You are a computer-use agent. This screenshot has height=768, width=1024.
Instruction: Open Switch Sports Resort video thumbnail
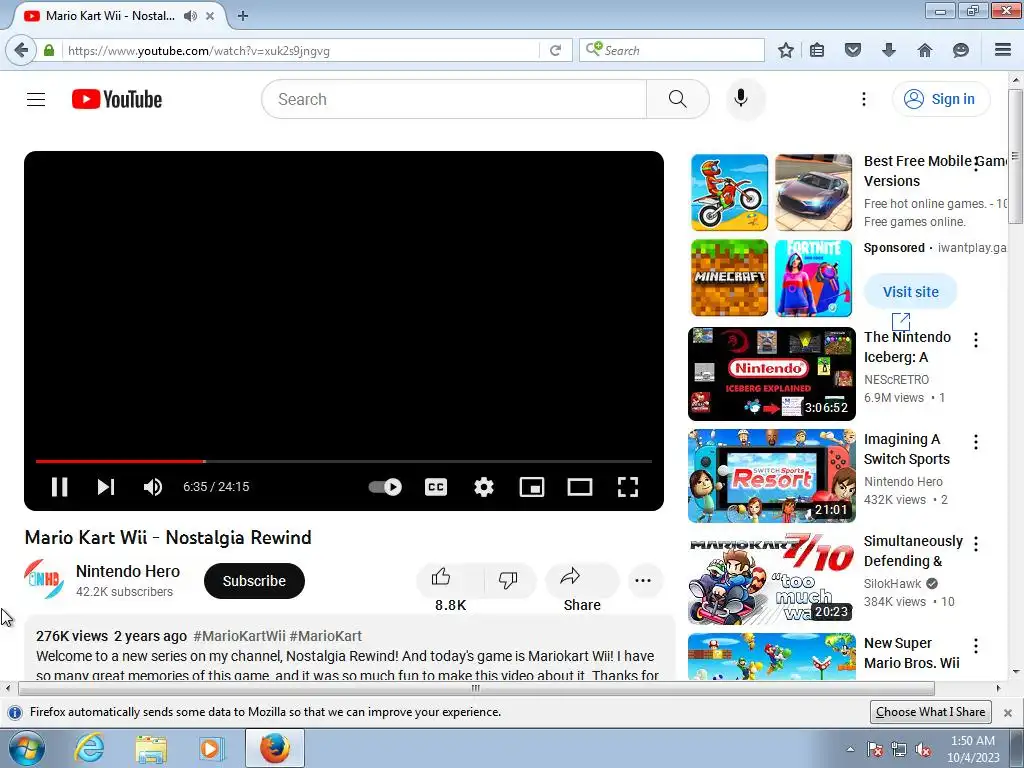point(771,476)
